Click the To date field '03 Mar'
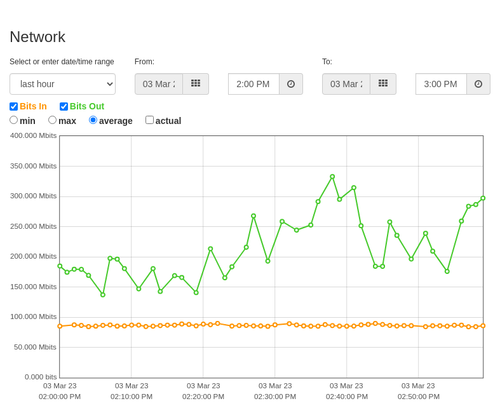 tap(346, 84)
